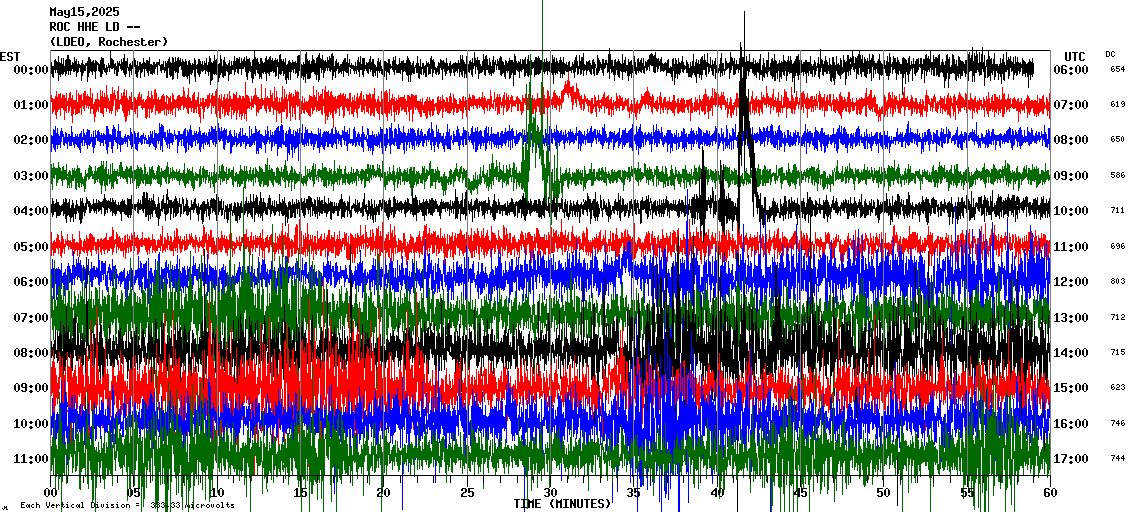1130x519 pixels.
Task: Click the DC value 654
Action: [x=1117, y=69]
